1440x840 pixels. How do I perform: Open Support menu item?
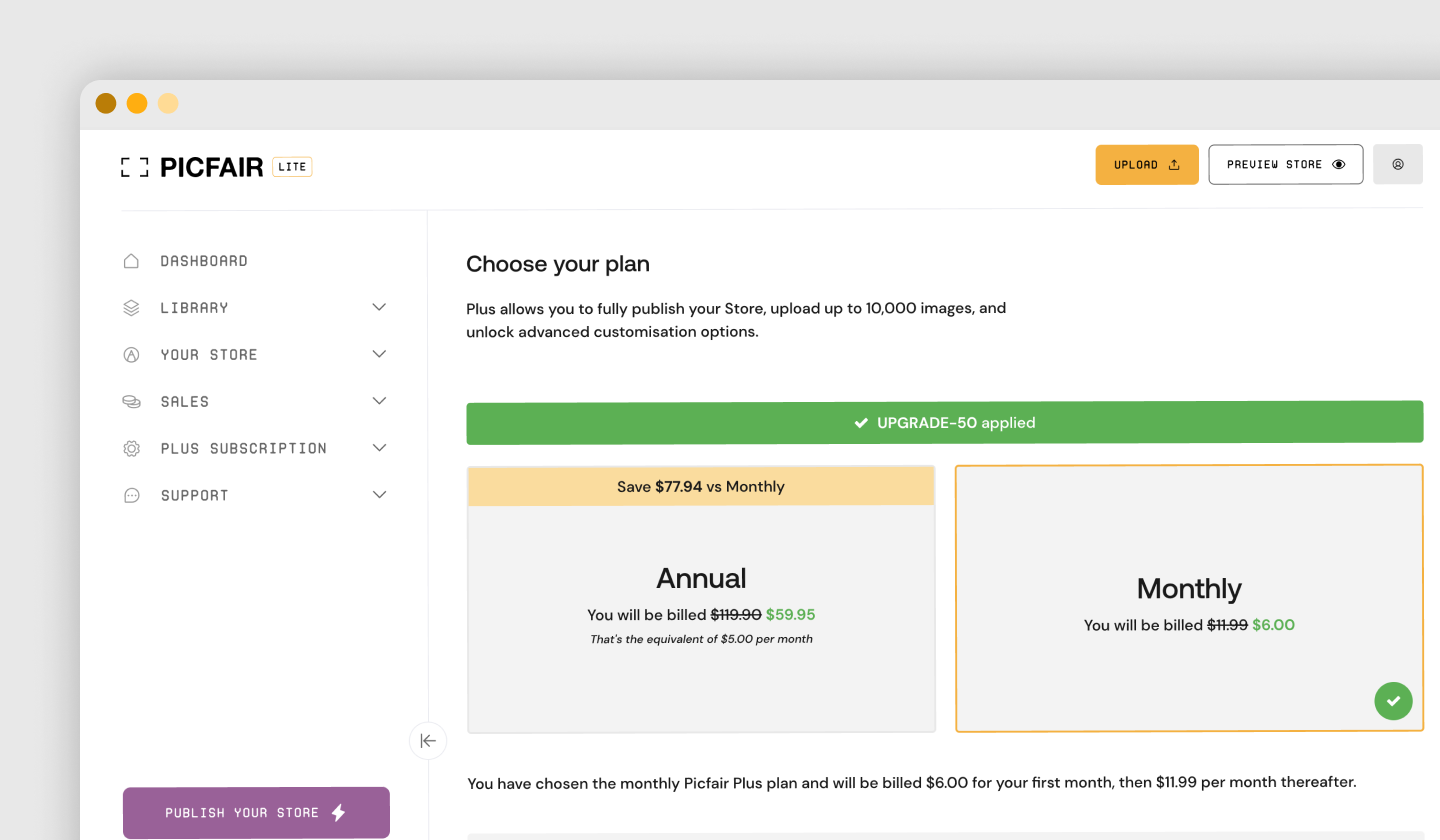tap(195, 496)
